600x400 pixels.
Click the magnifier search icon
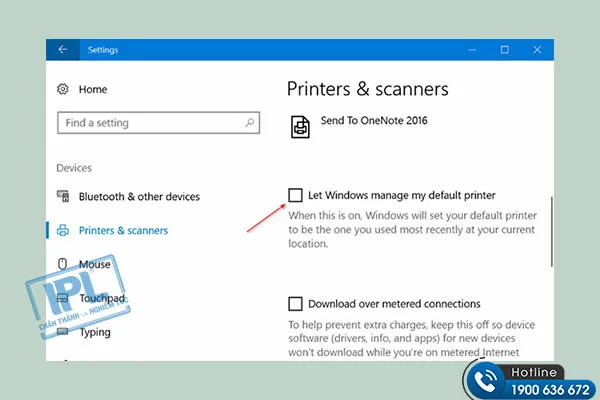tap(249, 122)
